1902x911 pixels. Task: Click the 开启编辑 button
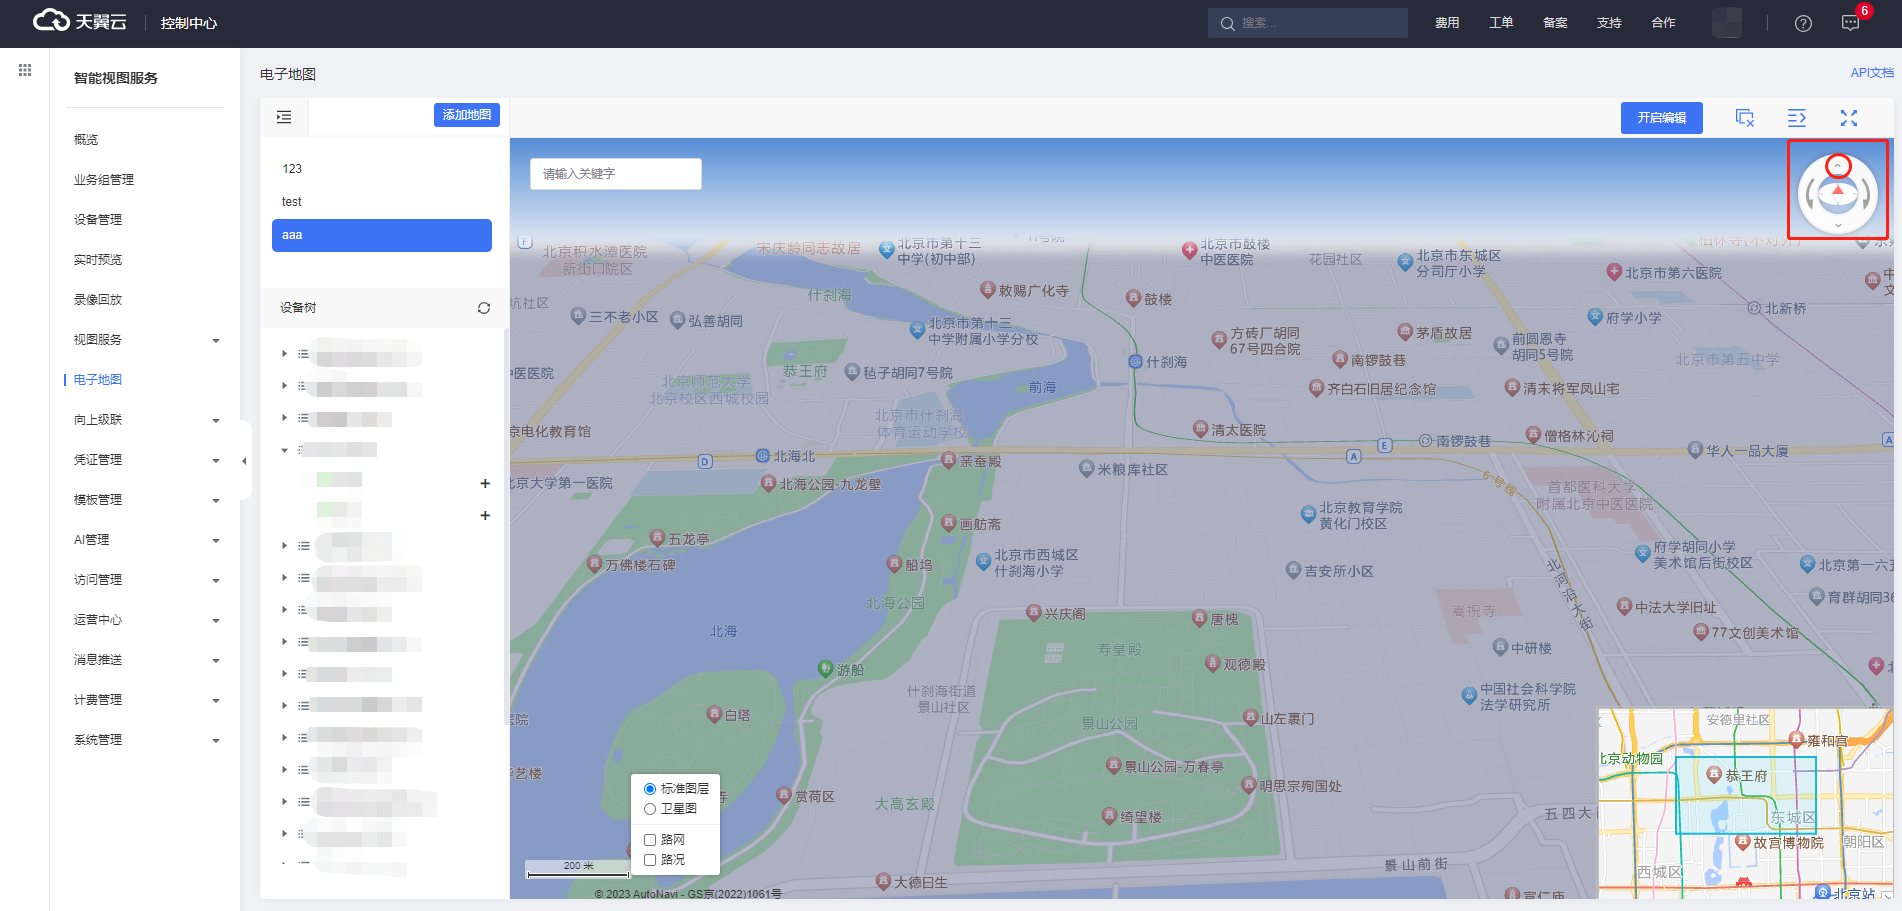click(1661, 118)
